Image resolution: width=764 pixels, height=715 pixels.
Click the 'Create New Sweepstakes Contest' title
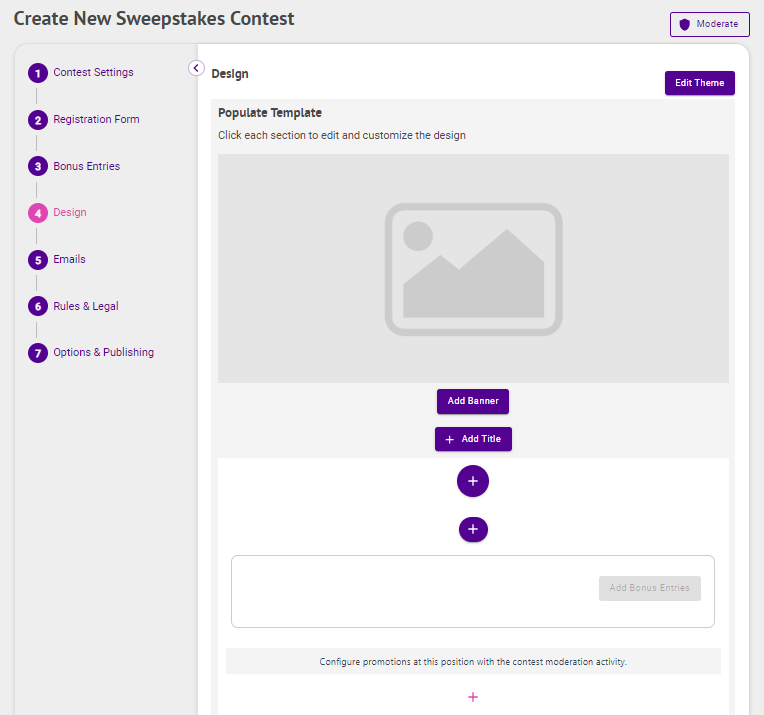[x=154, y=19]
